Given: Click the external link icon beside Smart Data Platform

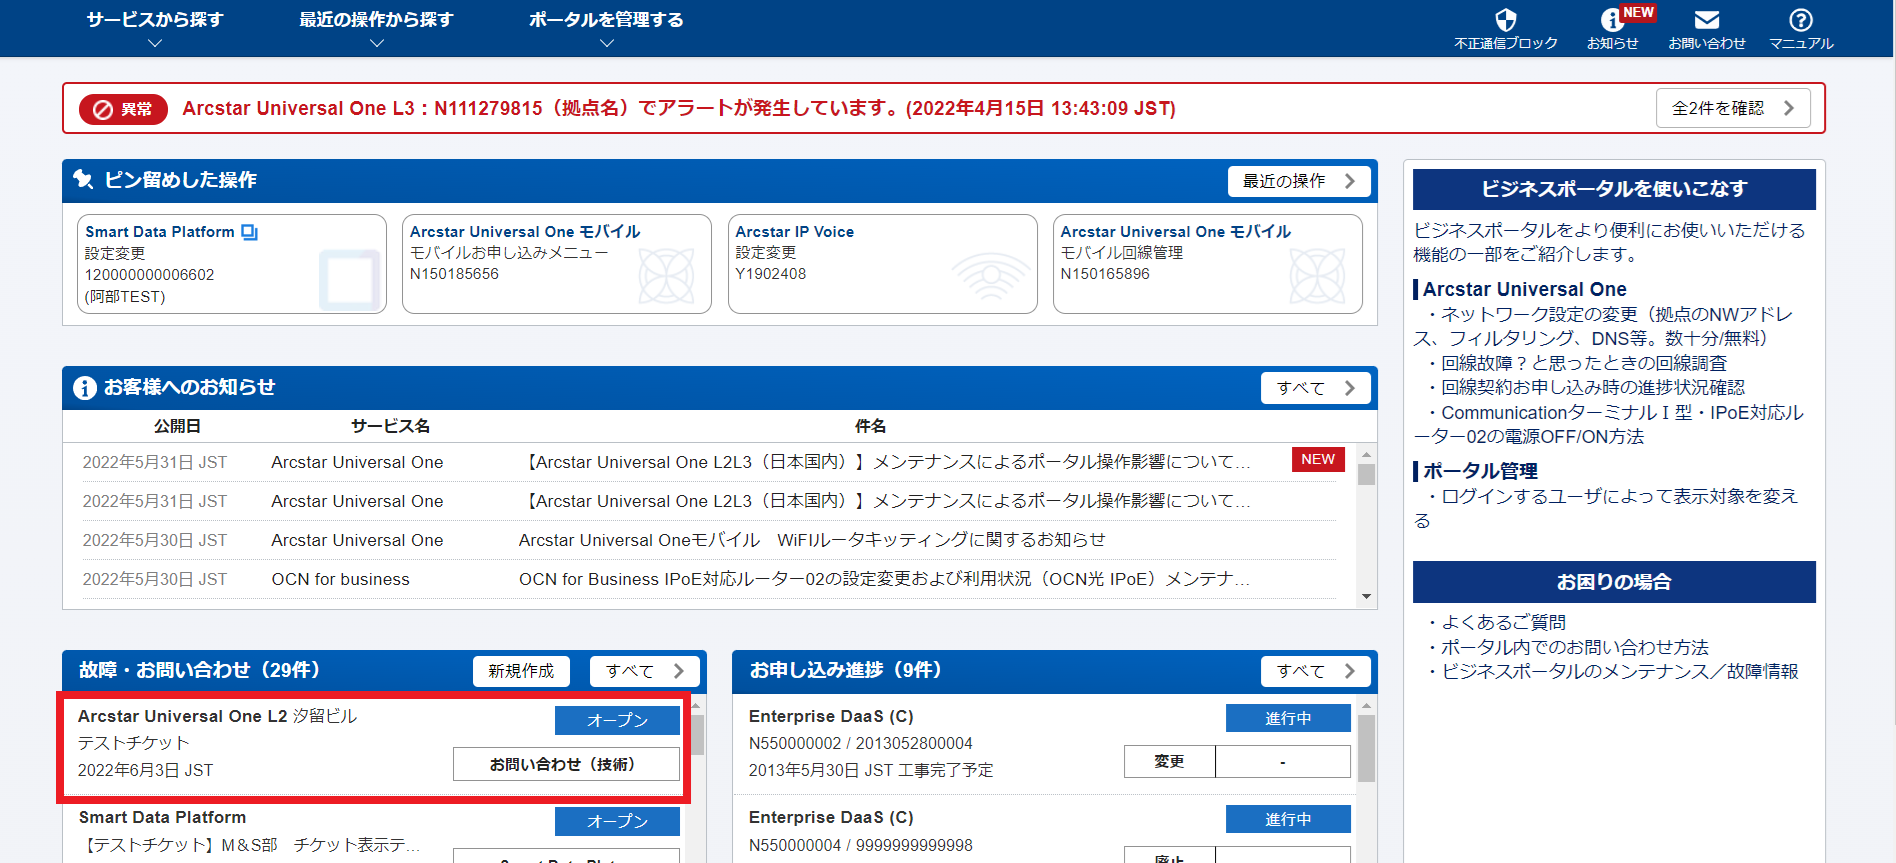Looking at the screenshot, I should (x=250, y=232).
